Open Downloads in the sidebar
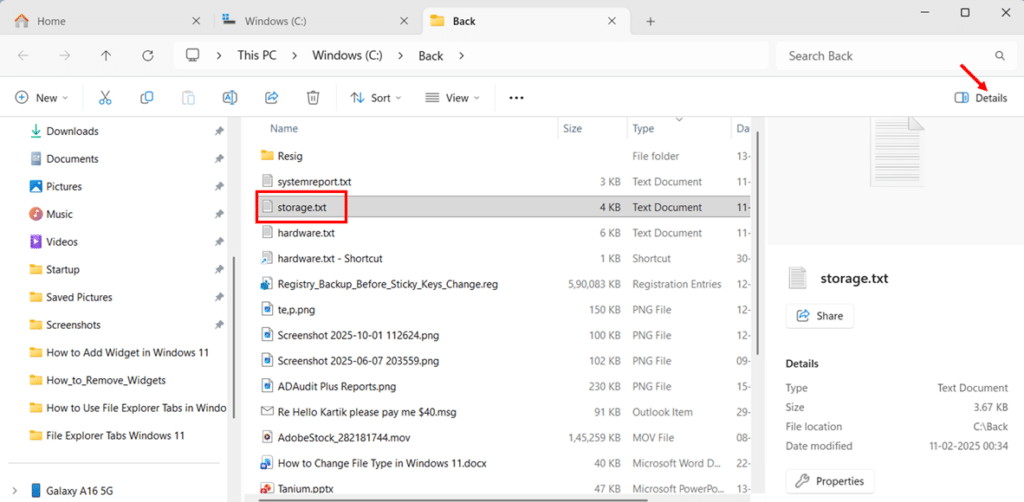 click(72, 131)
